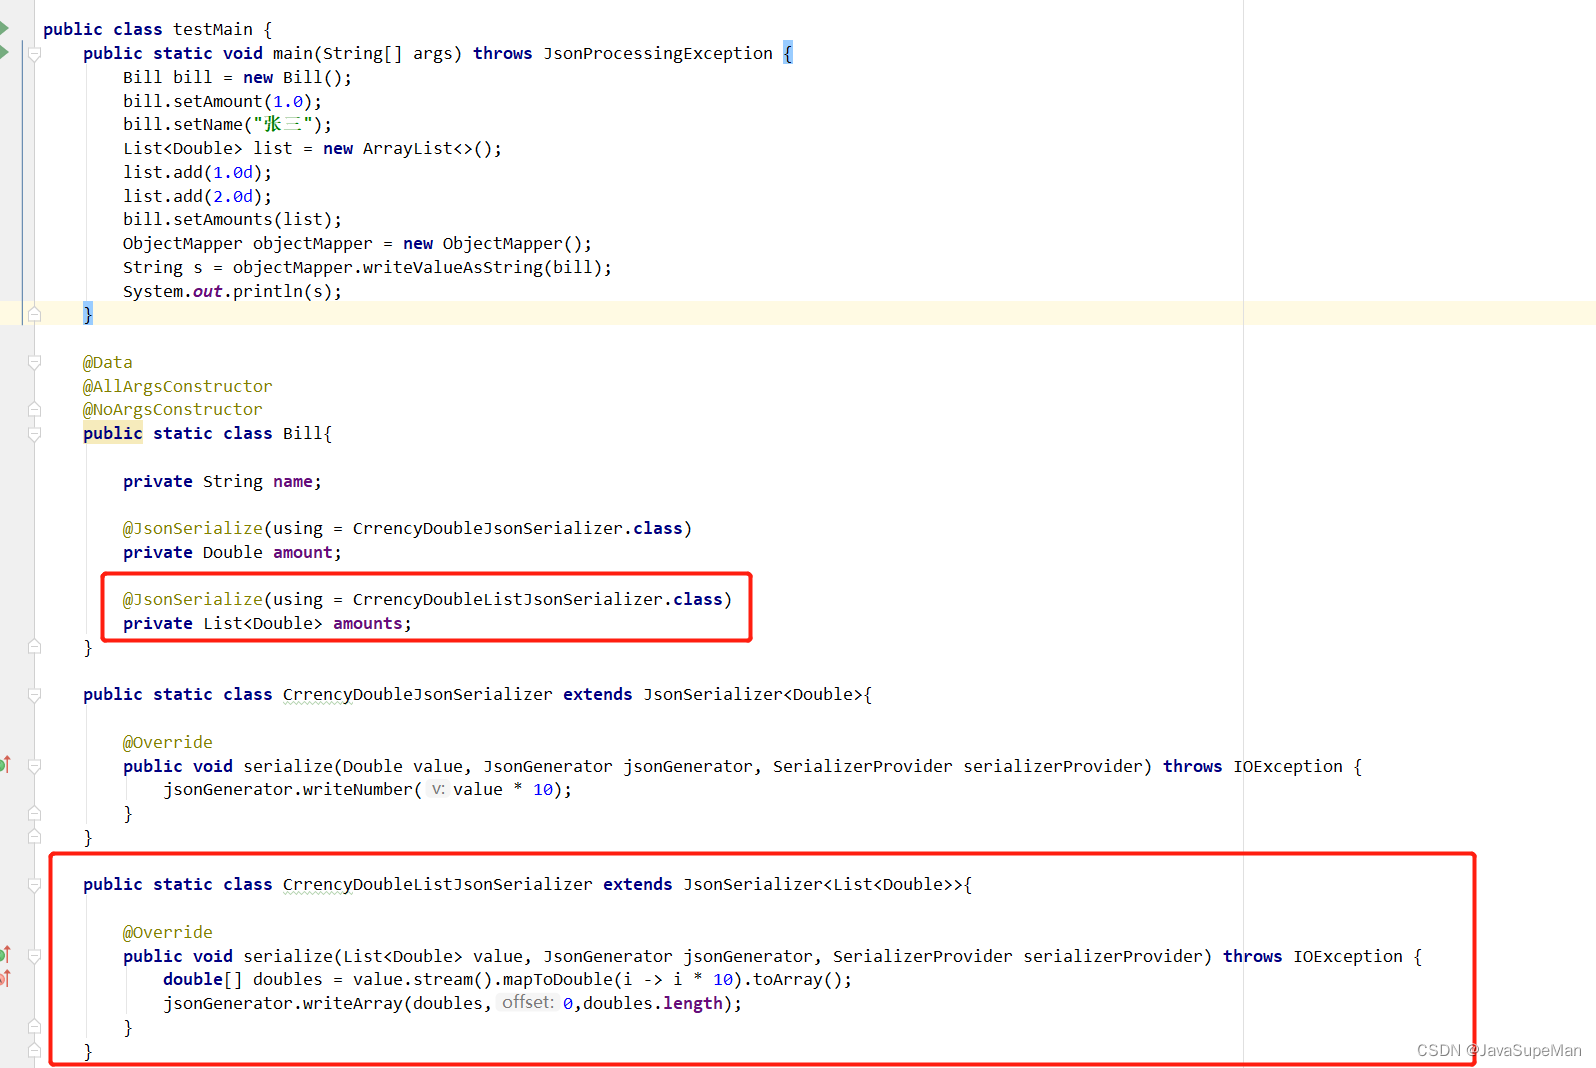The height and width of the screenshot is (1068, 1596).
Task: Click the private Double amount field
Action: (233, 552)
